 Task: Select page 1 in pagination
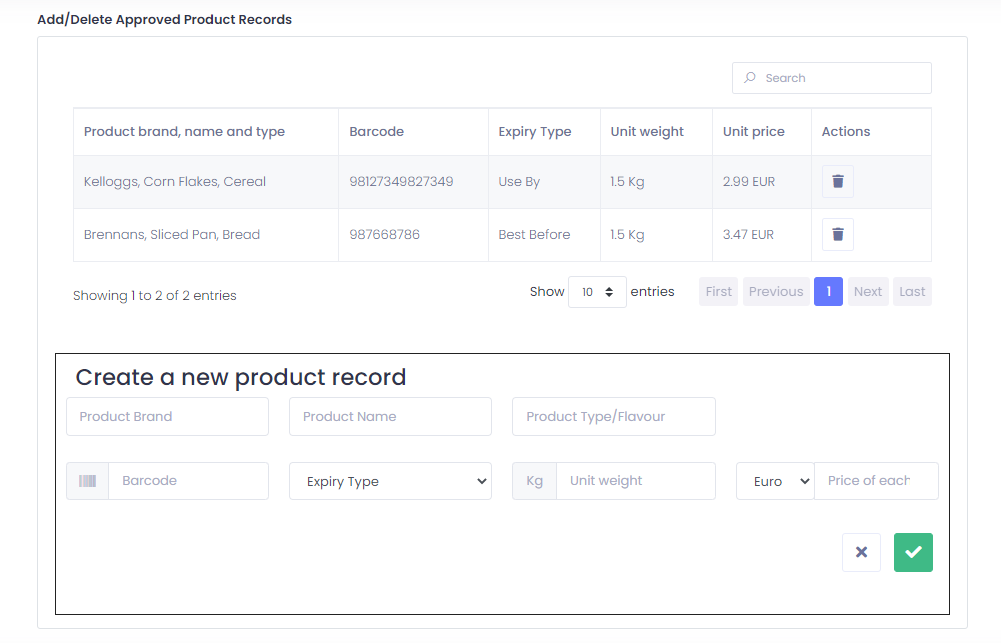coord(828,291)
